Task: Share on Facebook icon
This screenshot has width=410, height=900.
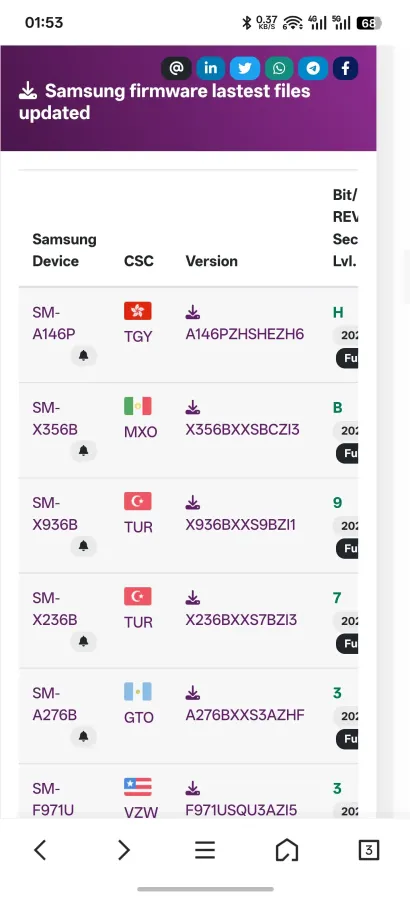Action: pos(345,68)
